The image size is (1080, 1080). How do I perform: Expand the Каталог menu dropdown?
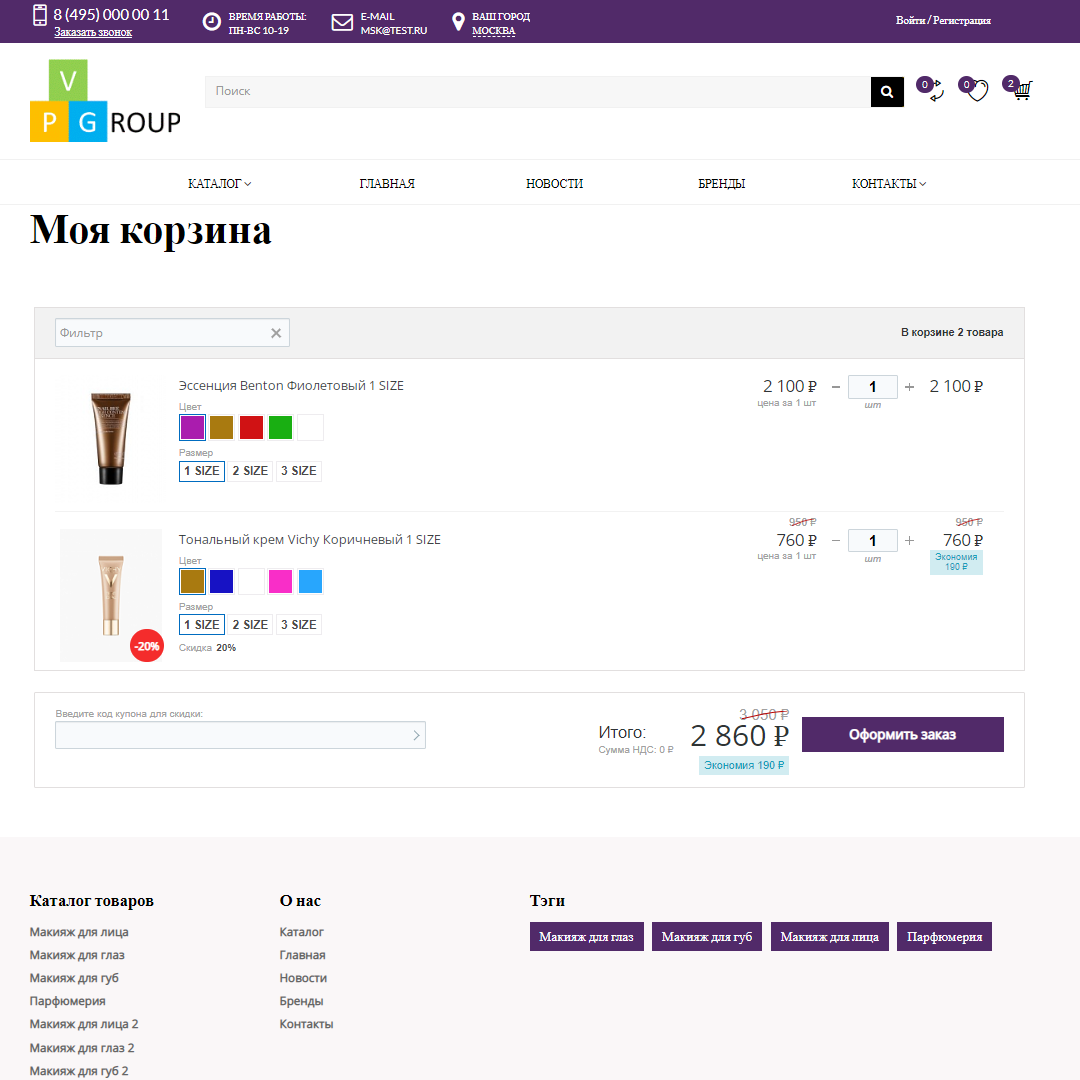pos(219,184)
